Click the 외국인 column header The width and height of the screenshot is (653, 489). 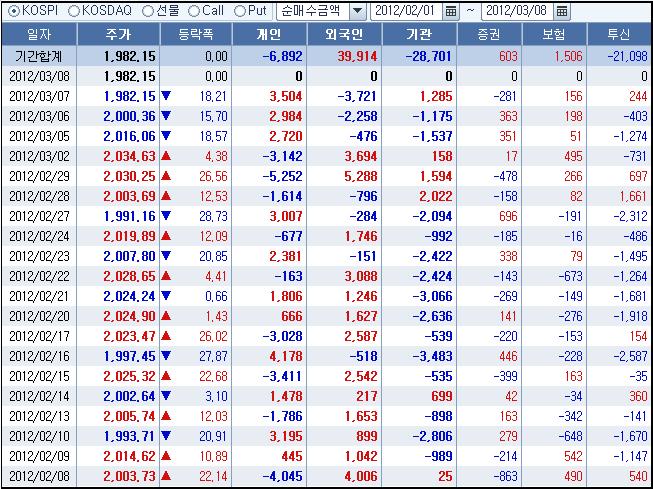344,34
